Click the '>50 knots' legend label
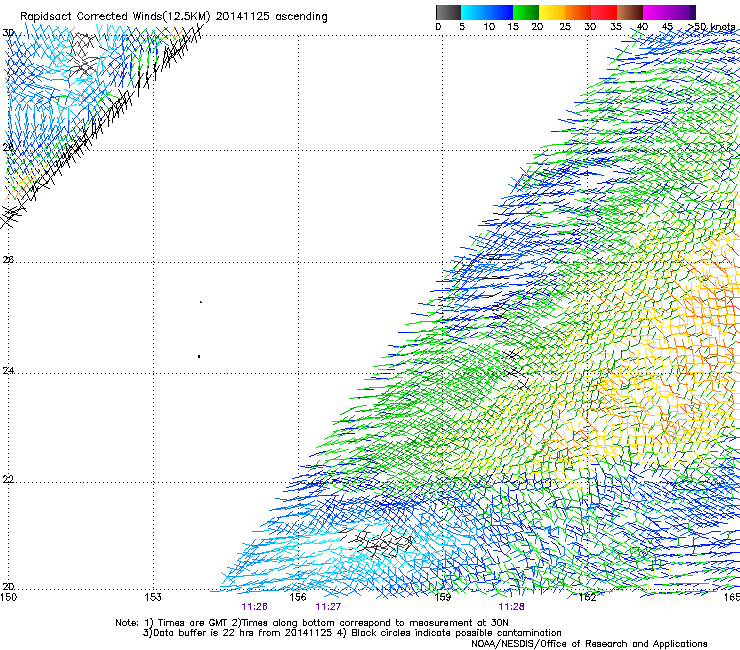The image size is (740, 650). point(711,27)
